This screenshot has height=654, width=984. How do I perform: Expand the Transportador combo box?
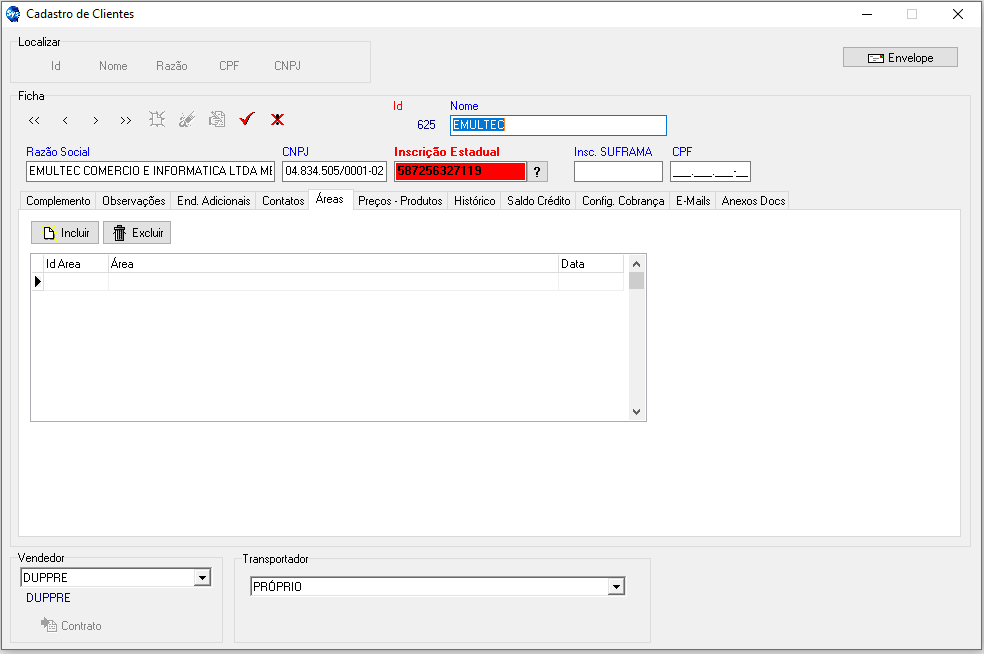pyautogui.click(x=616, y=587)
